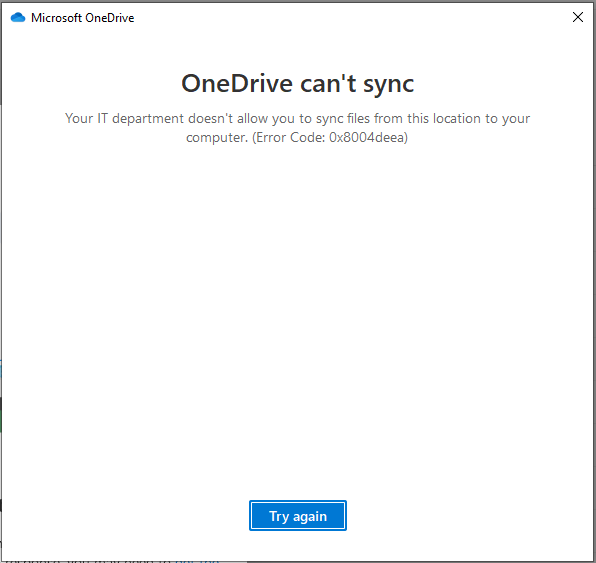Screen dimensions: 596x563
Task: Close the Microsoft OneDrive dialog
Action: tap(578, 17)
